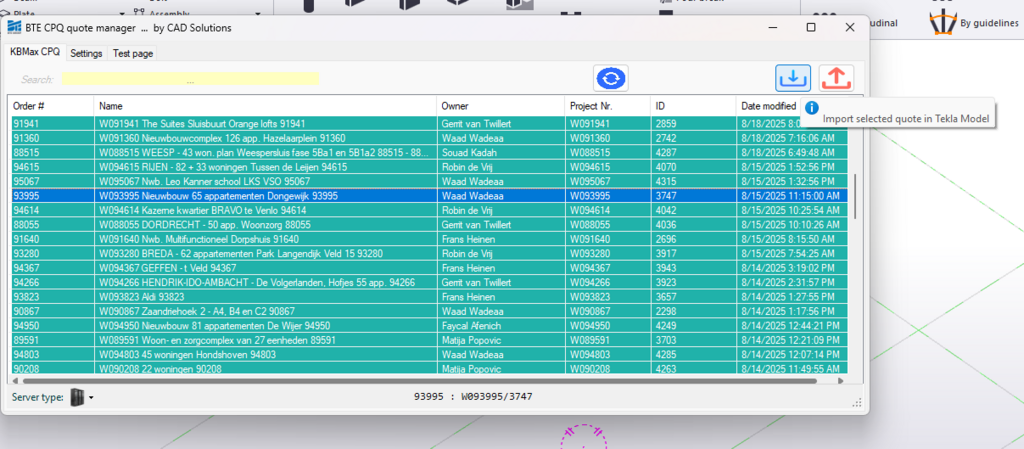Viewport: 1024px width, 449px height.
Task: Click the horizontal scrollbar below the table
Action: point(400,380)
